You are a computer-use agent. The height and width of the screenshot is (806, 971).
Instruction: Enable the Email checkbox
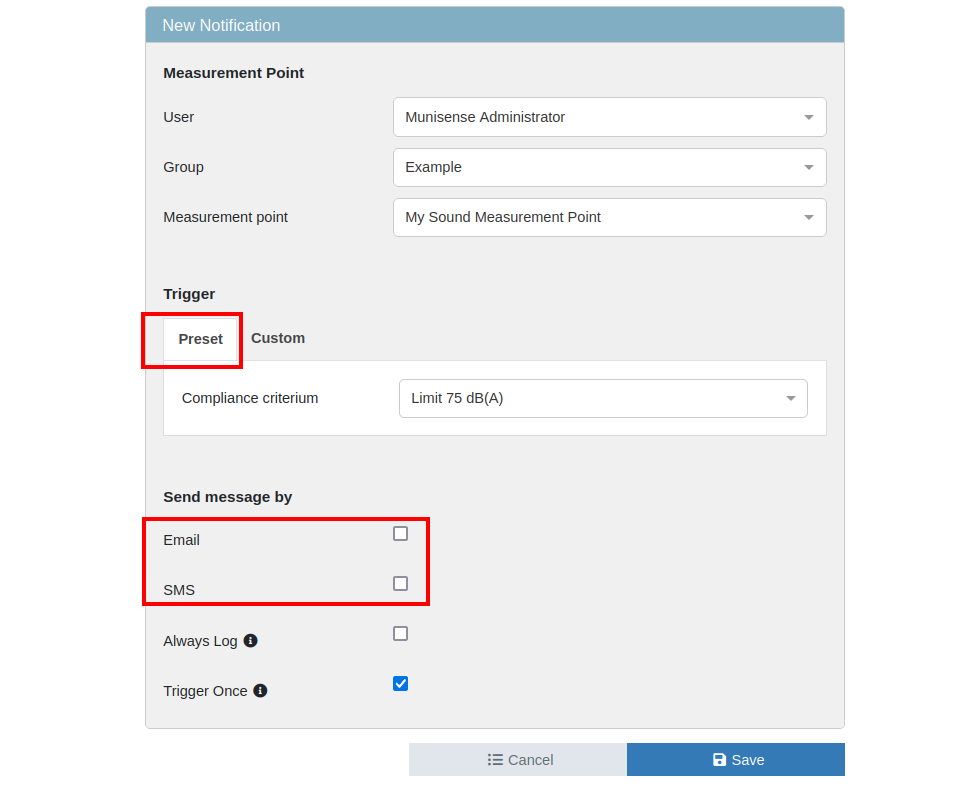click(400, 534)
